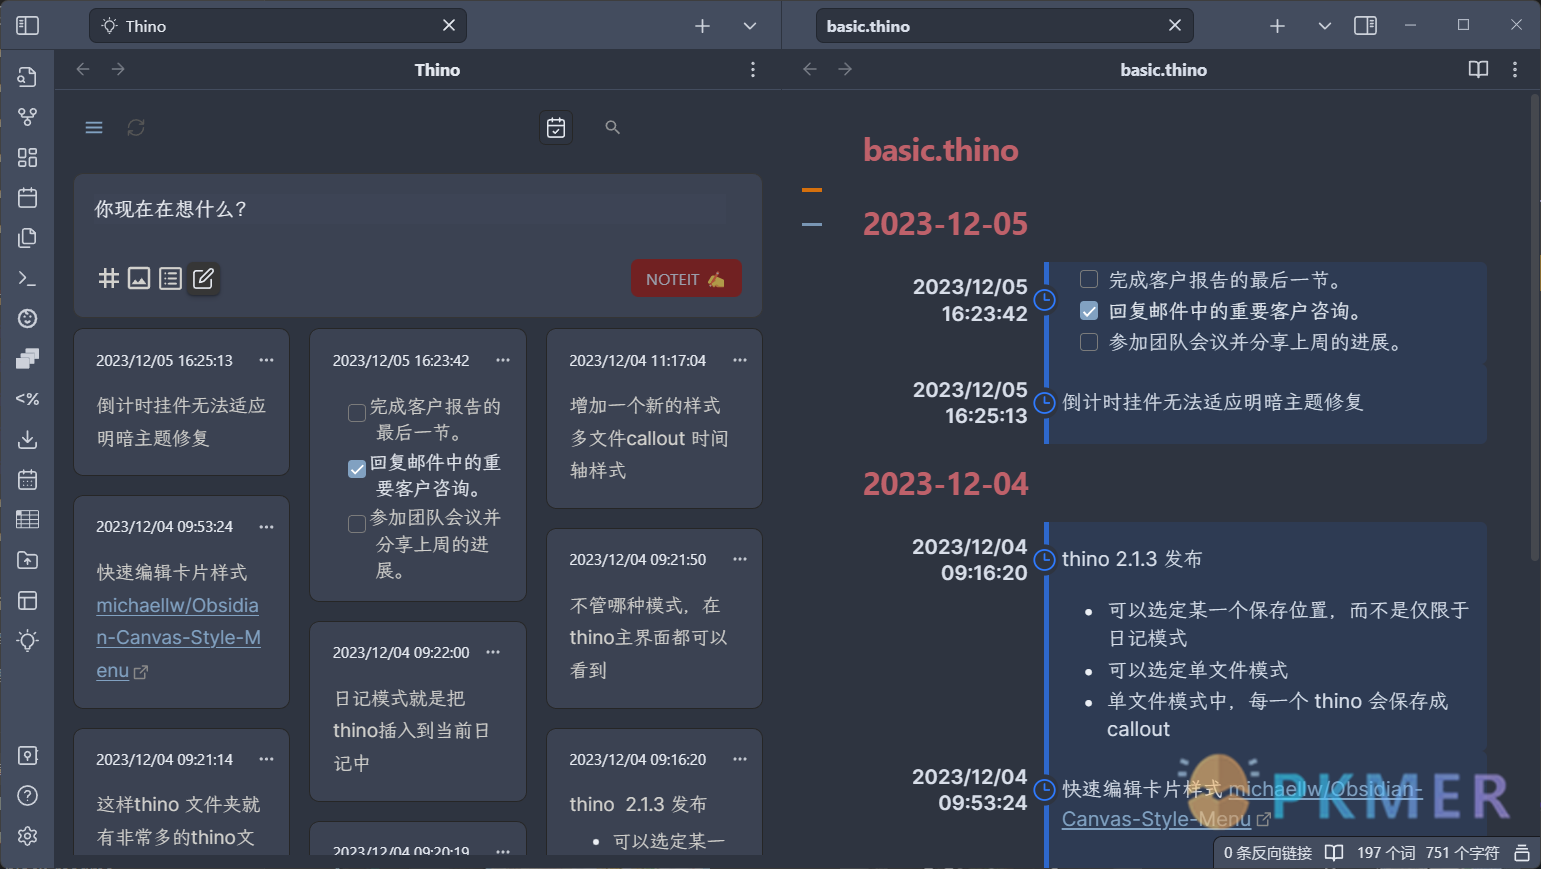Navigate forward in basic.thino pane
The width and height of the screenshot is (1541, 869).
[845, 69]
